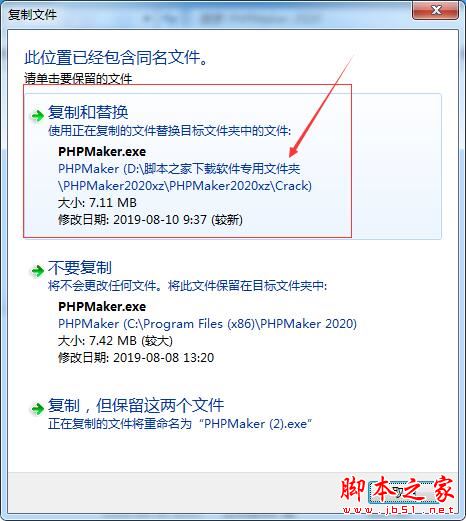The image size is (466, 521).
Task: Click the 大小: 7.42 MB (较大) line
Action: (x=115, y=341)
